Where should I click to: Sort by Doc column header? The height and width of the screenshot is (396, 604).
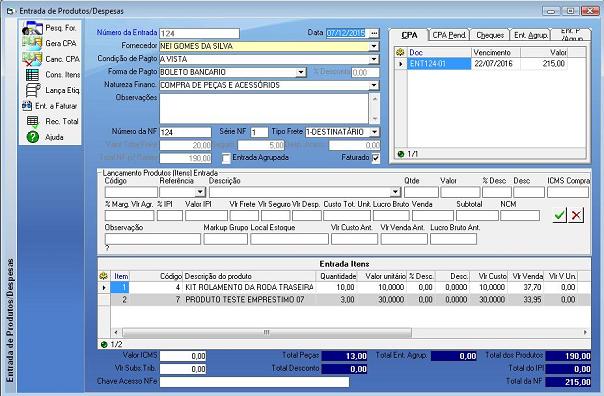pos(439,52)
